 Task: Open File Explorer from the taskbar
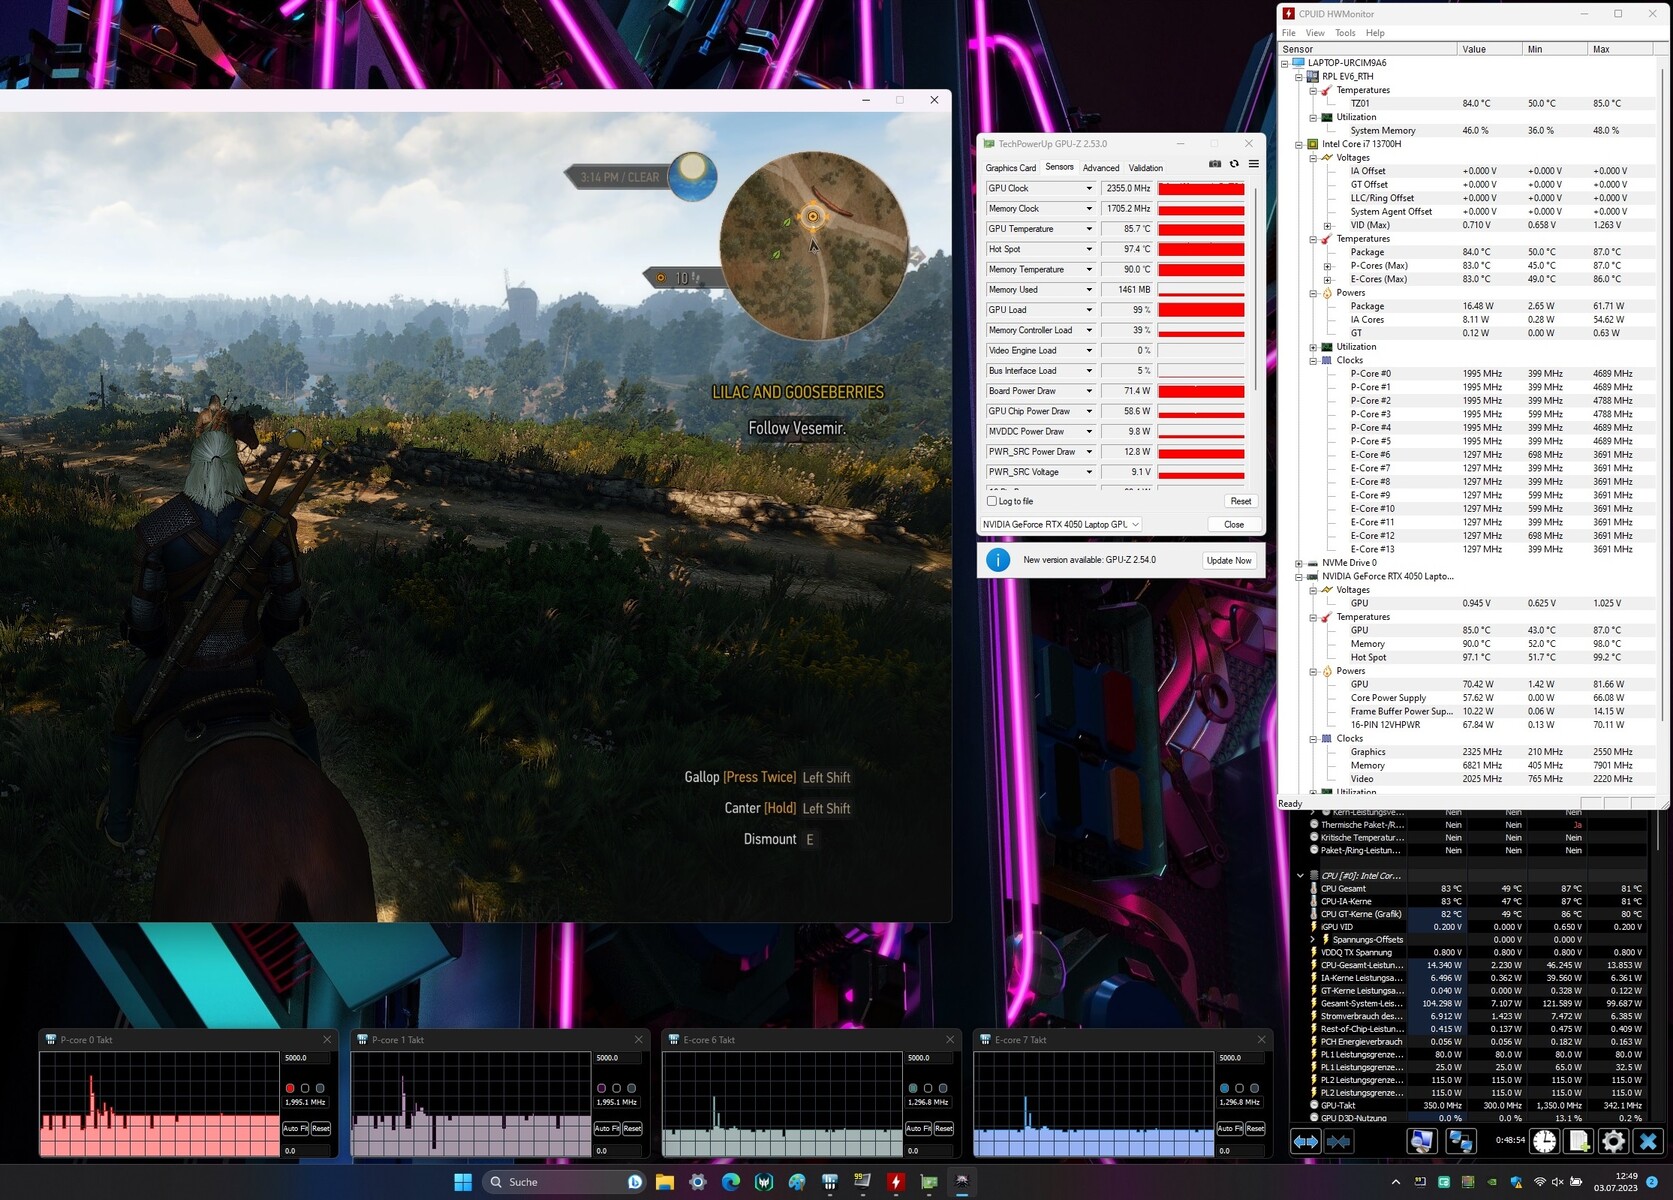(x=665, y=1182)
